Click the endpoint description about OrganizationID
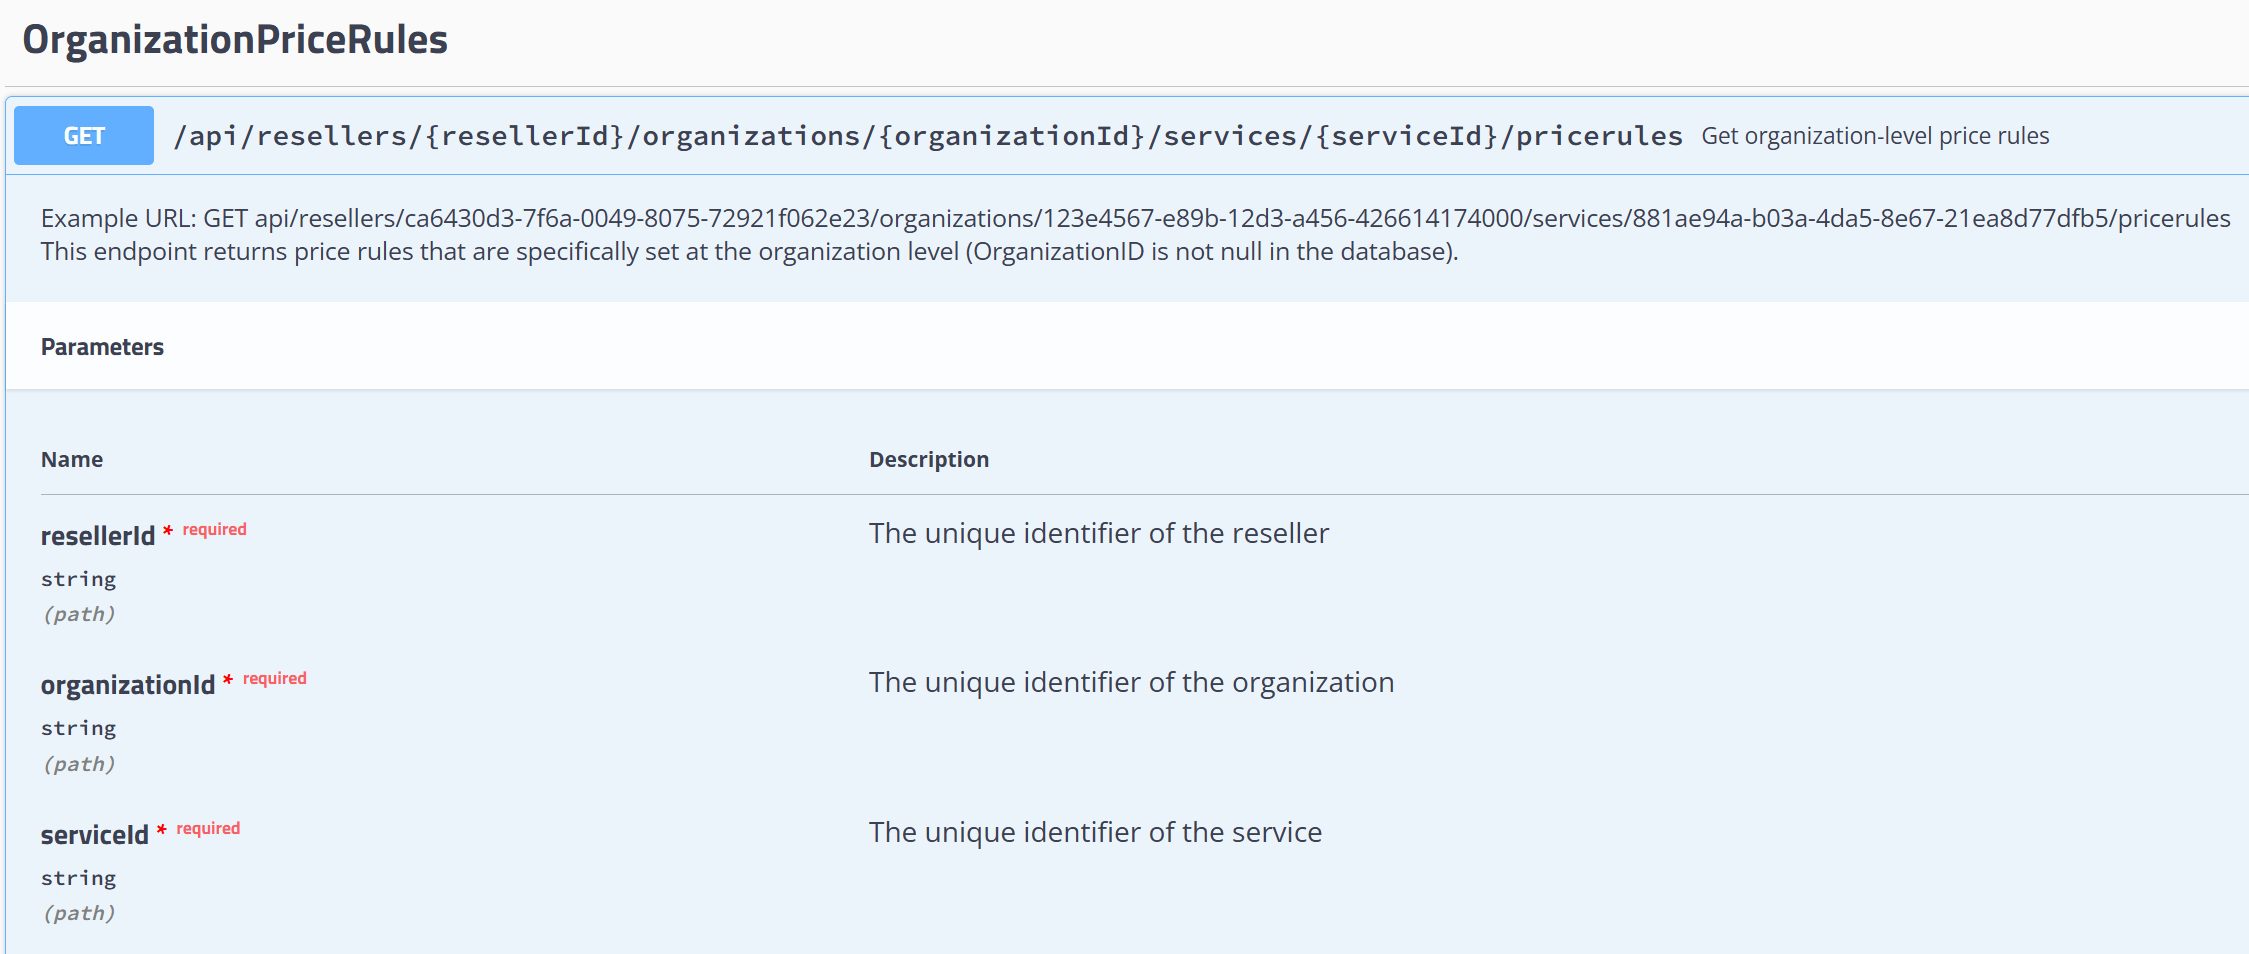2249x954 pixels. (749, 252)
